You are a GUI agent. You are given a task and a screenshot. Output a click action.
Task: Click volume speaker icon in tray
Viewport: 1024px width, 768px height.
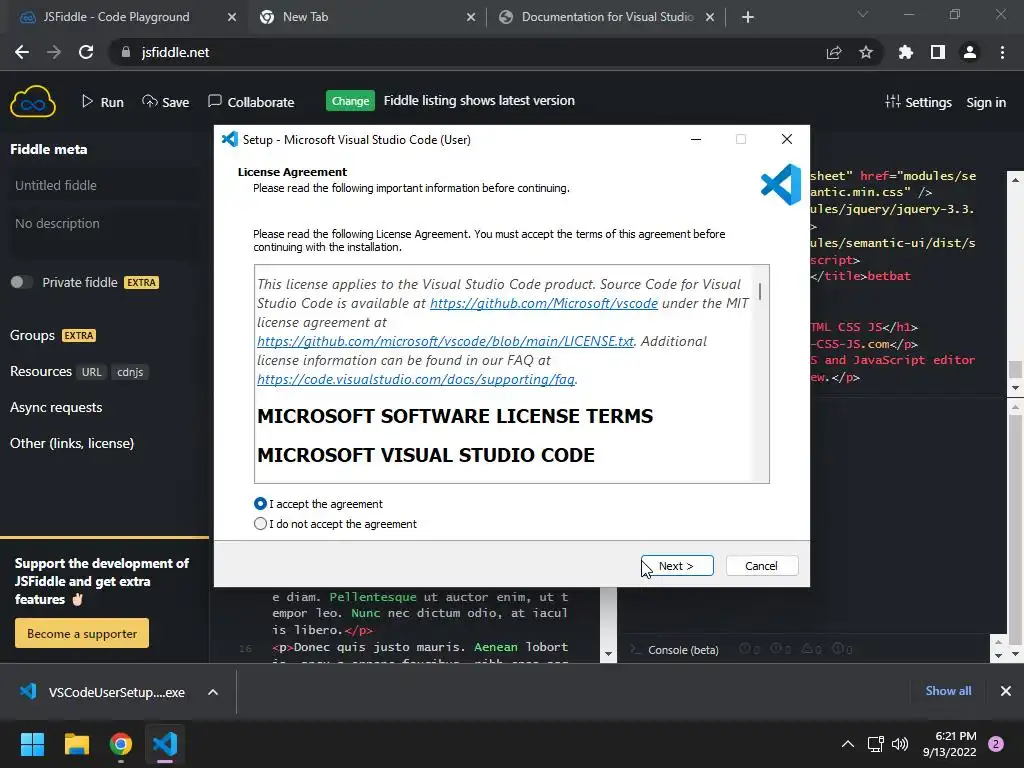tap(900, 744)
